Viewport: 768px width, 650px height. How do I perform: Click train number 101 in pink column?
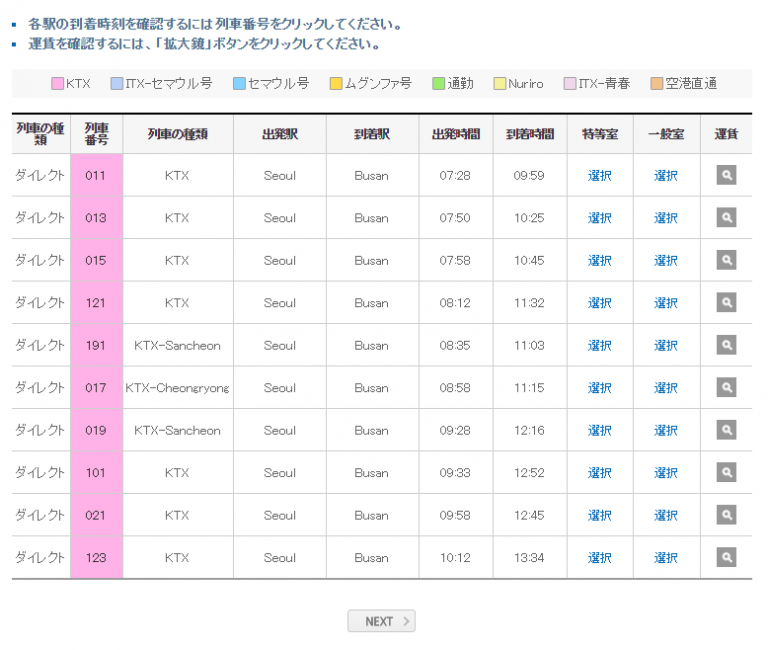tap(96, 473)
